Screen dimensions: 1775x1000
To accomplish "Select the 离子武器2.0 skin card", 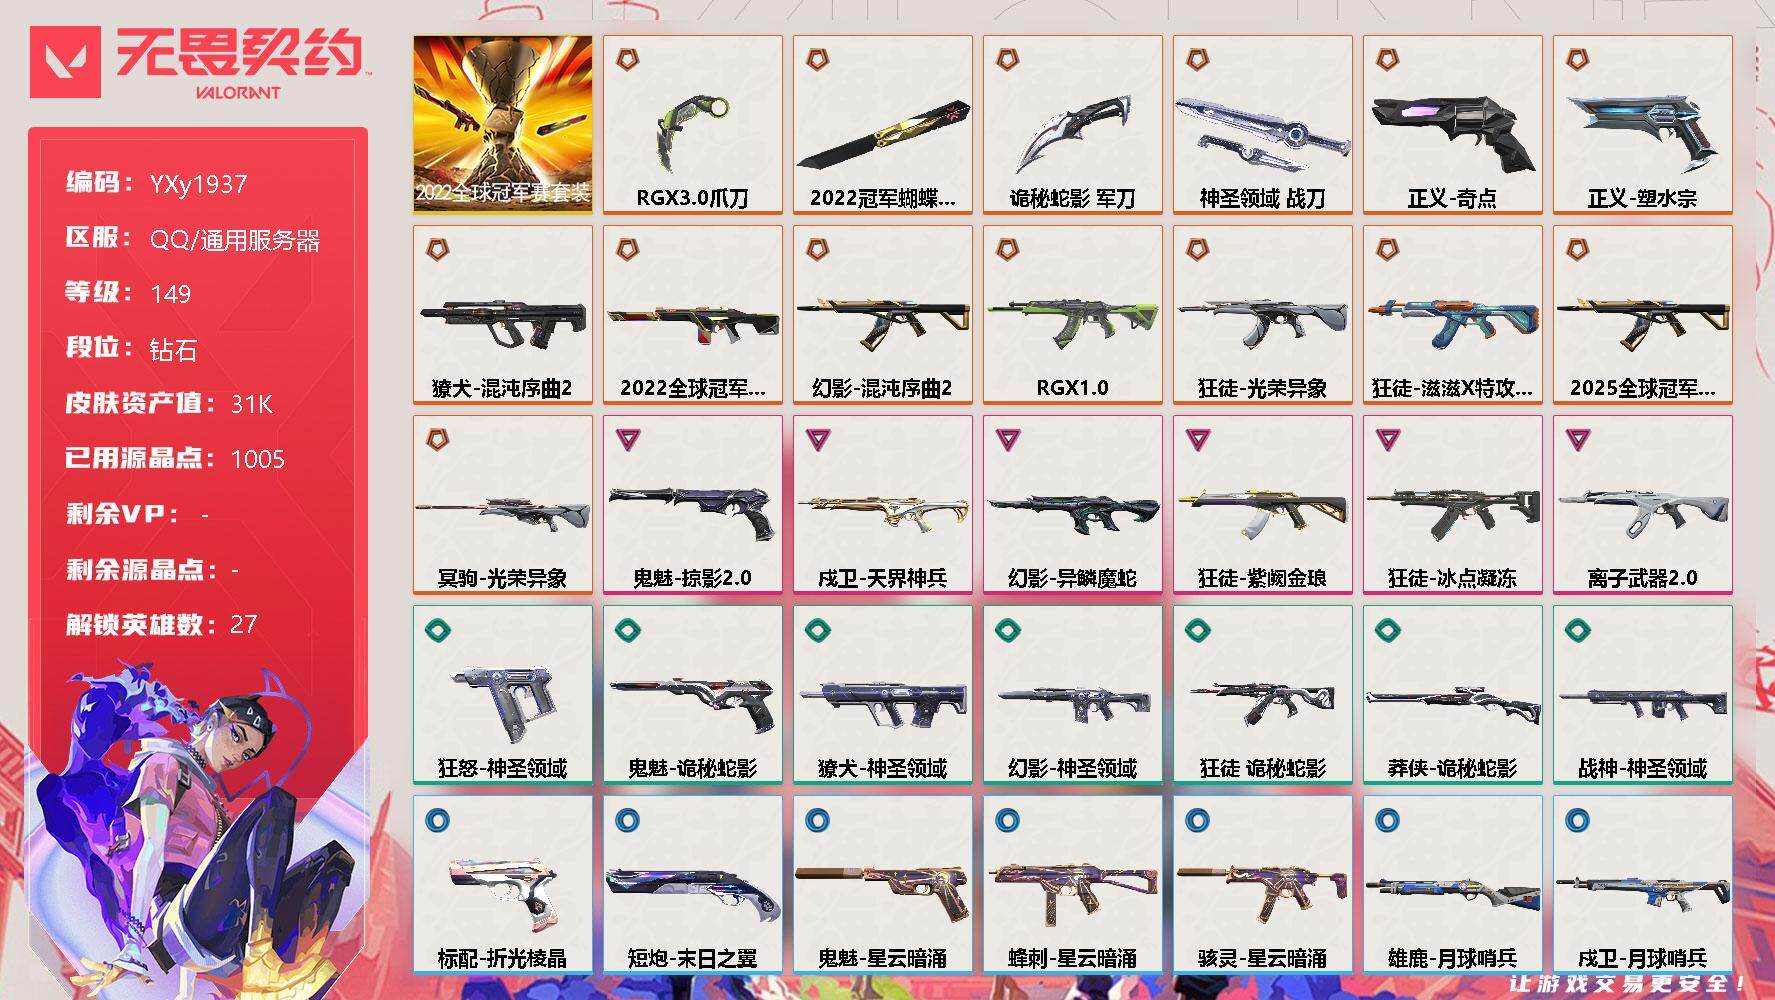I will point(1642,505).
